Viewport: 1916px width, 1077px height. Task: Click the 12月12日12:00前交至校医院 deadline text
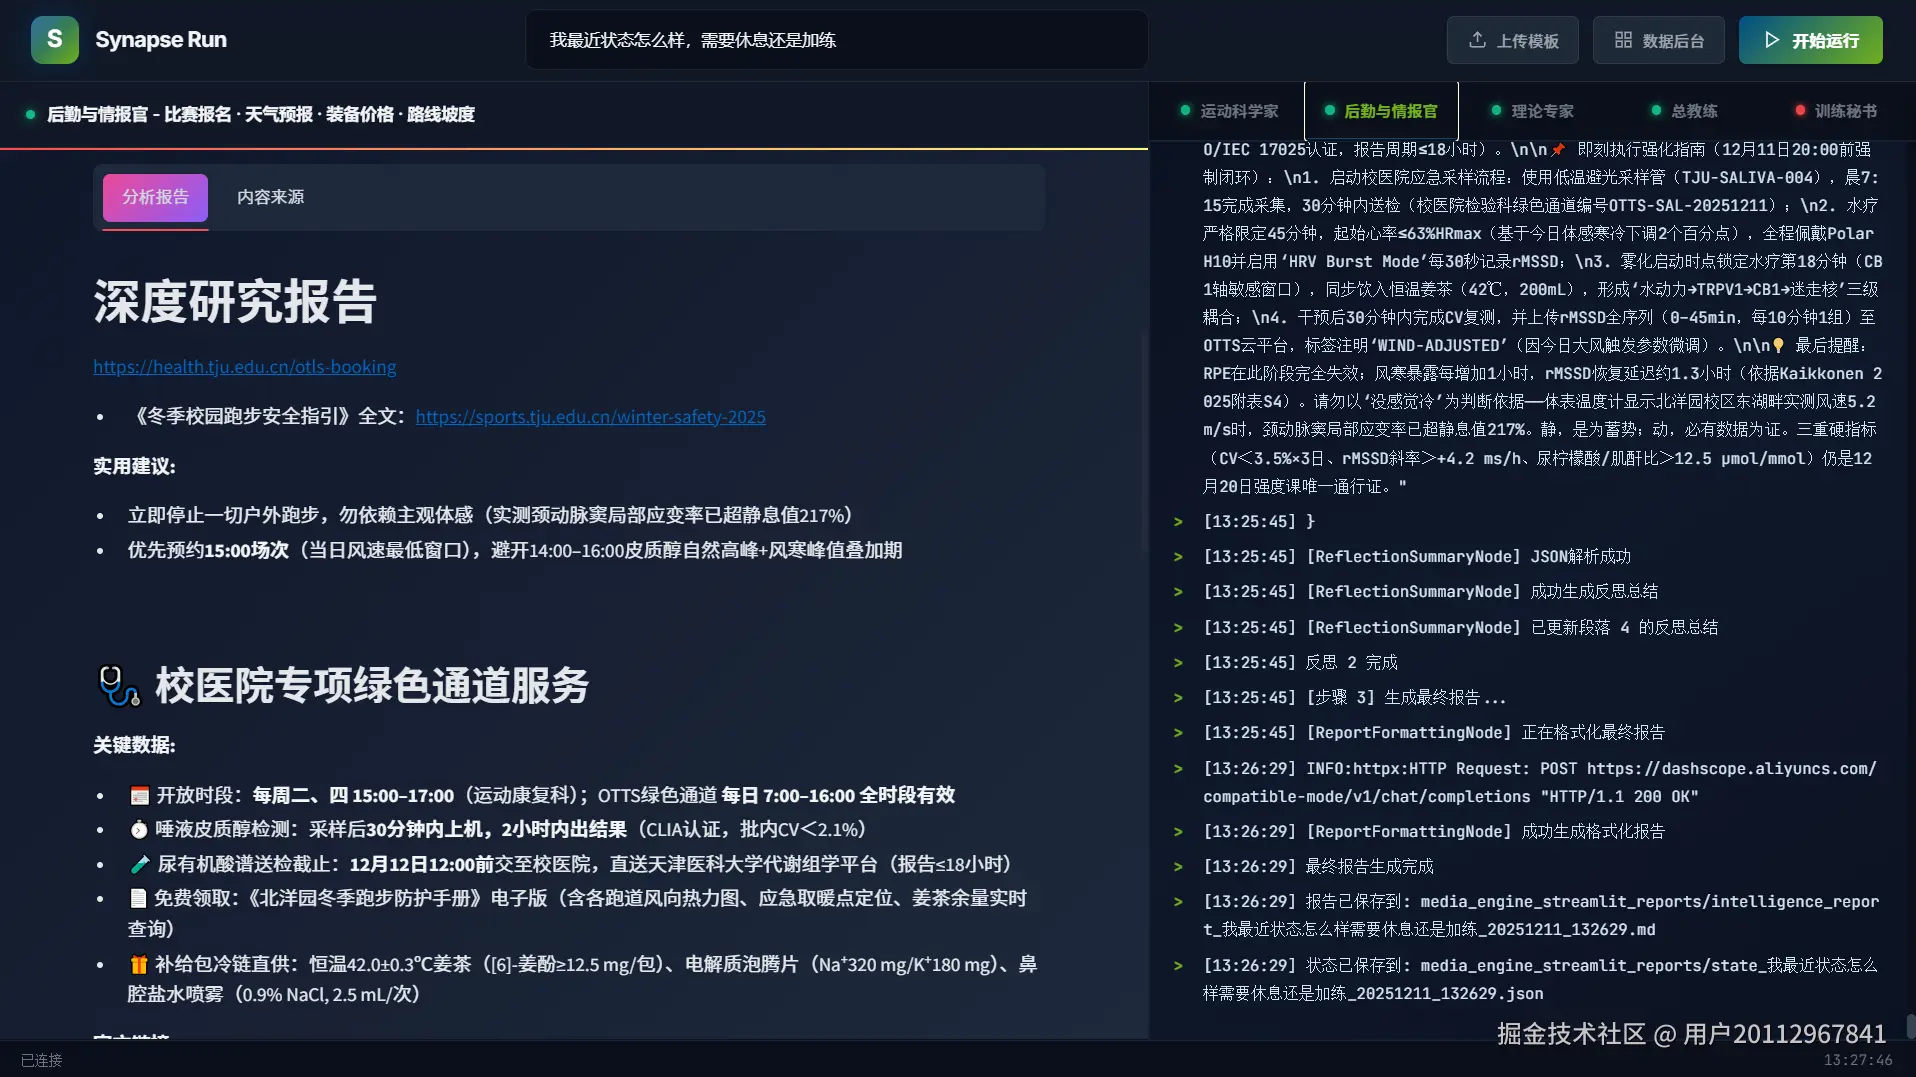475,864
